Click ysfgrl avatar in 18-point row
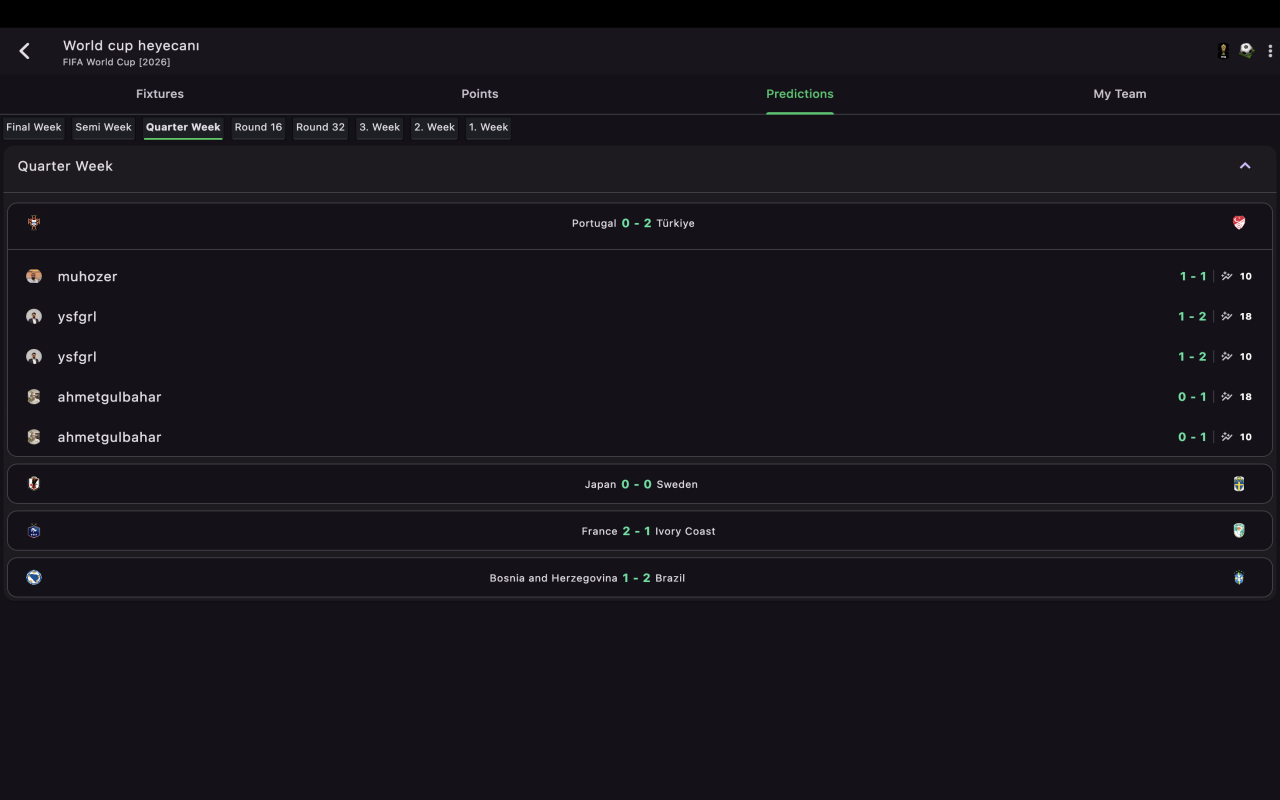This screenshot has height=800, width=1280. 34,316
